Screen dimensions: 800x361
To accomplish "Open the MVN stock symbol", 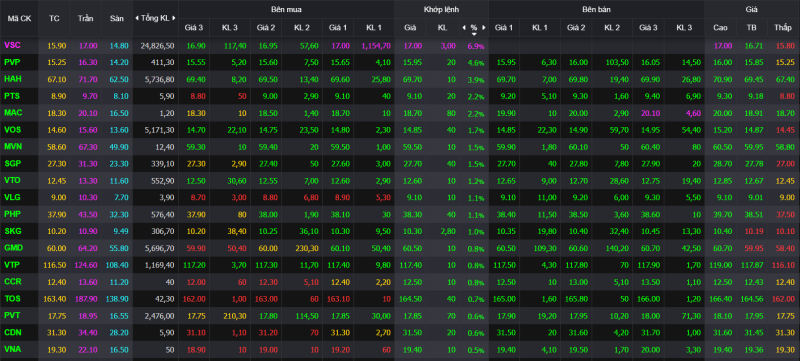I will [x=13, y=146].
